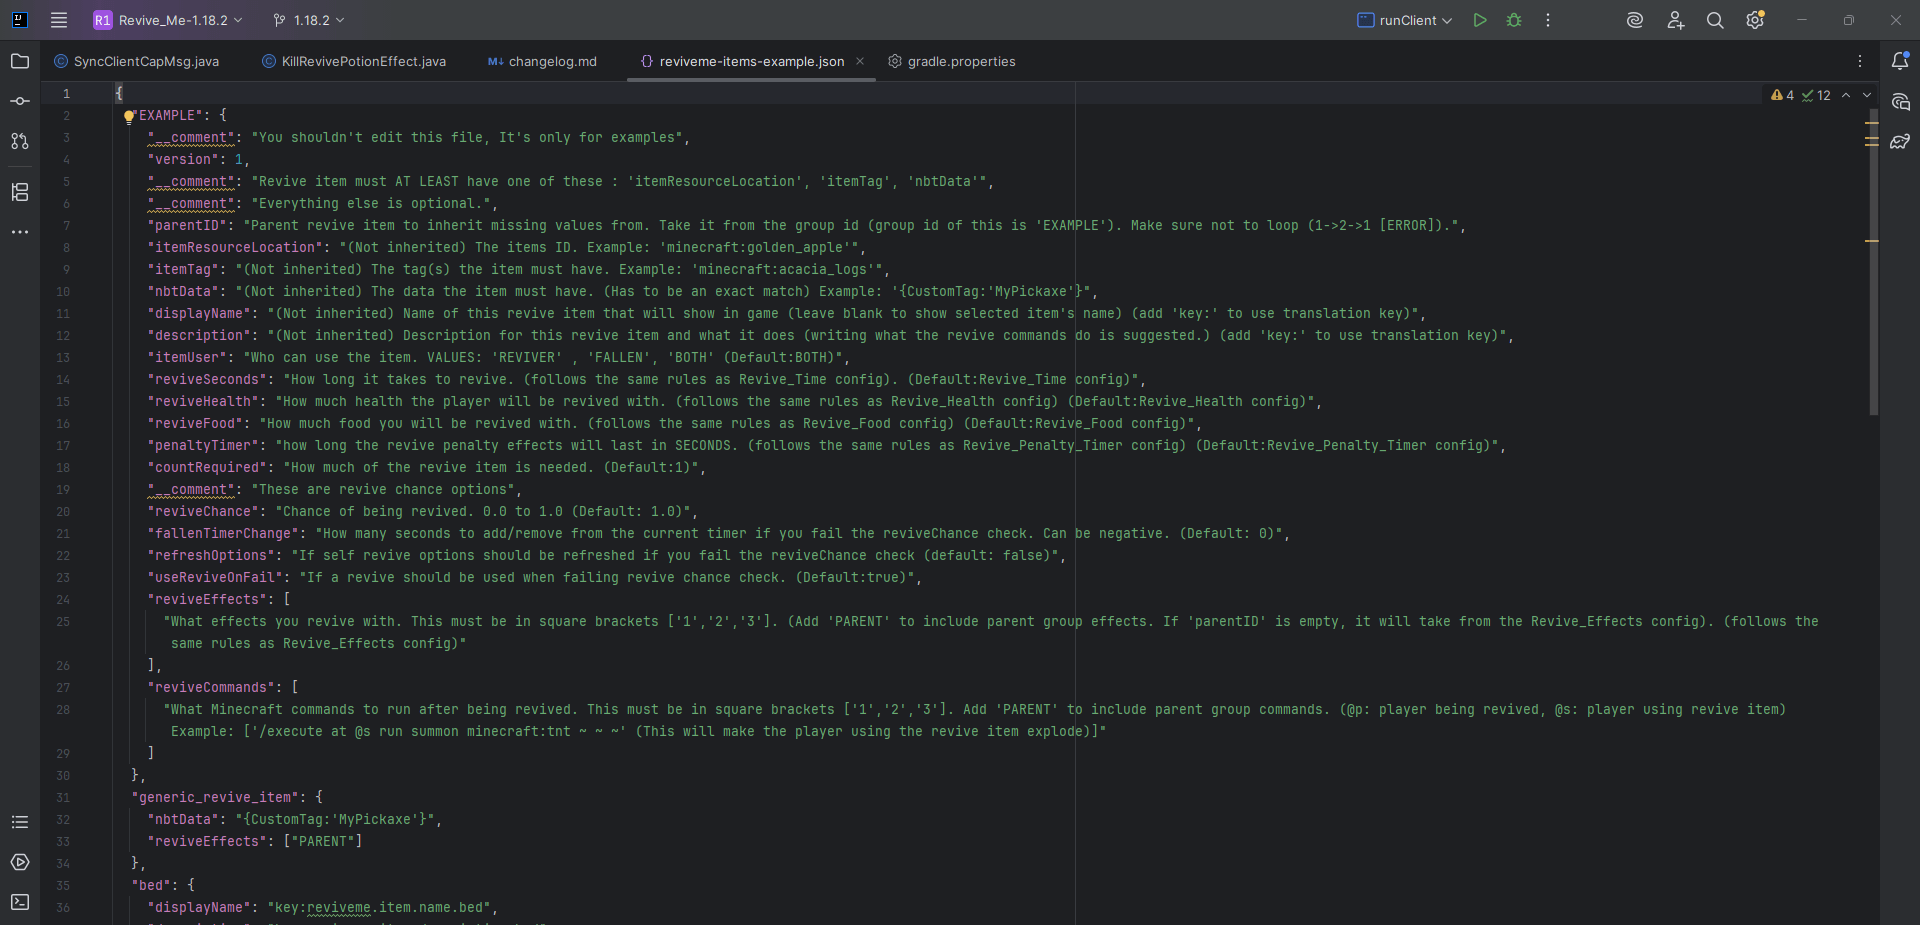Viewport: 1920px width, 925px height.
Task: Open the main hamburger menu
Action: coord(59,20)
